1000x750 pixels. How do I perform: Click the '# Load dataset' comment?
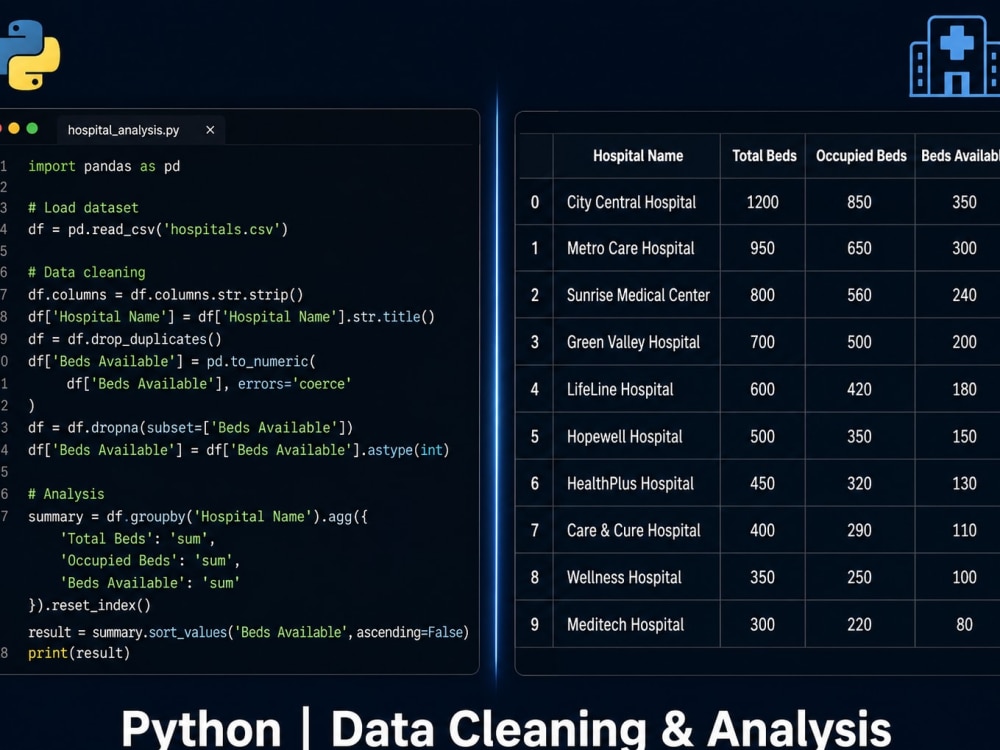click(x=83, y=208)
